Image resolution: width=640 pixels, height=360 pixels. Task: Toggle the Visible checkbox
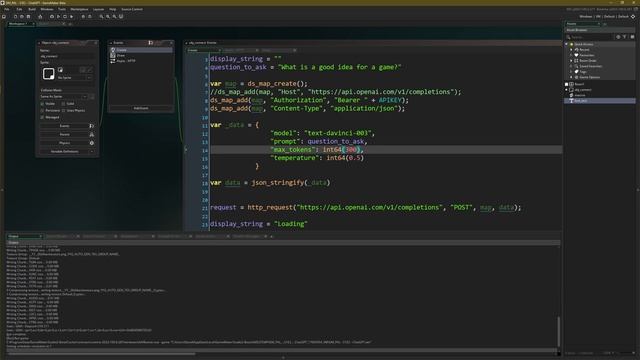click(x=42, y=104)
